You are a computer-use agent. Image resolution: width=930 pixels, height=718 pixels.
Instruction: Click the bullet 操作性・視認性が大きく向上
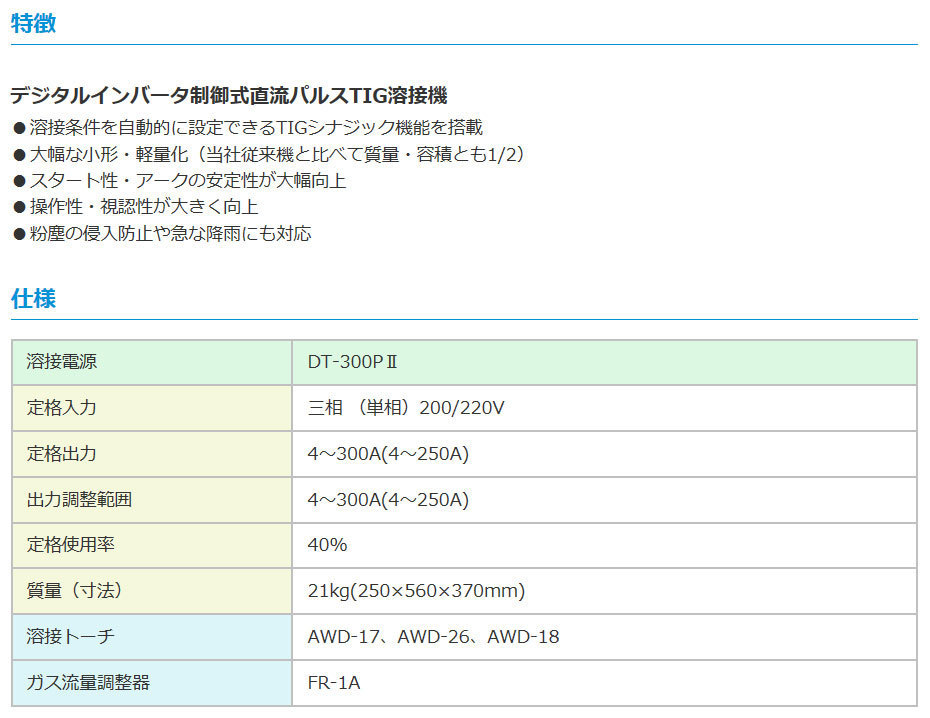135,207
